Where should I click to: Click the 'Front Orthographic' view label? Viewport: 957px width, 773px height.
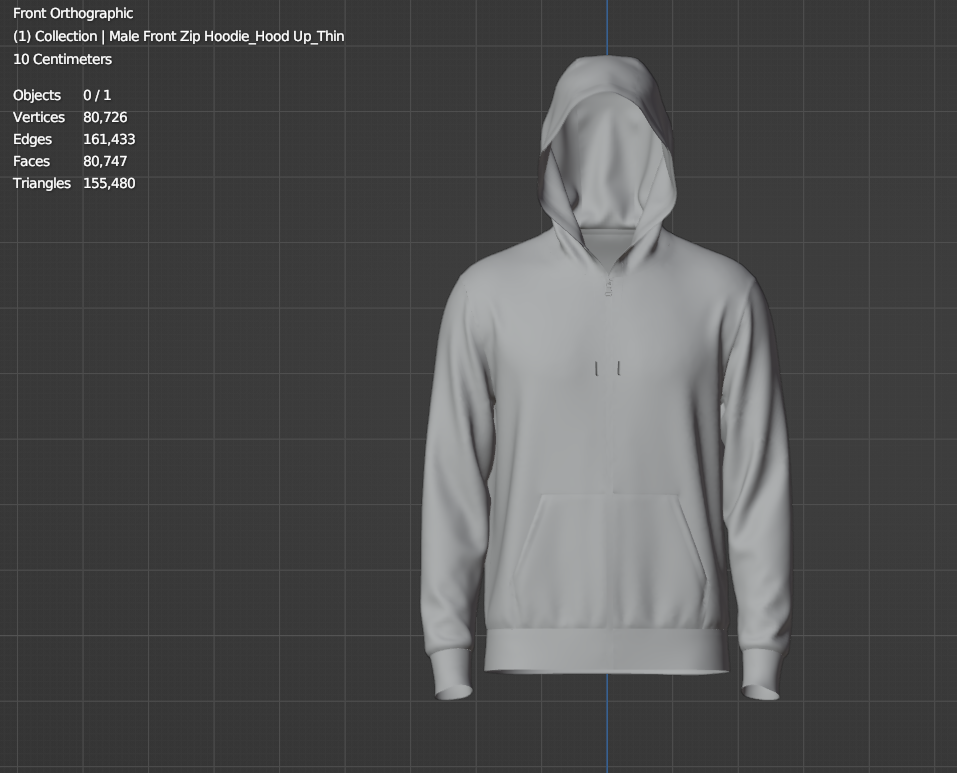click(73, 13)
